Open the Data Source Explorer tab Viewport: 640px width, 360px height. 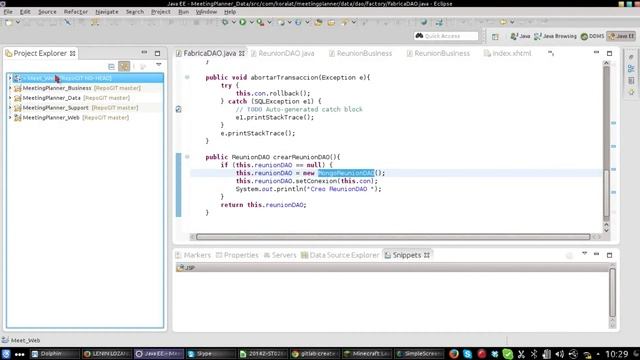[340, 255]
